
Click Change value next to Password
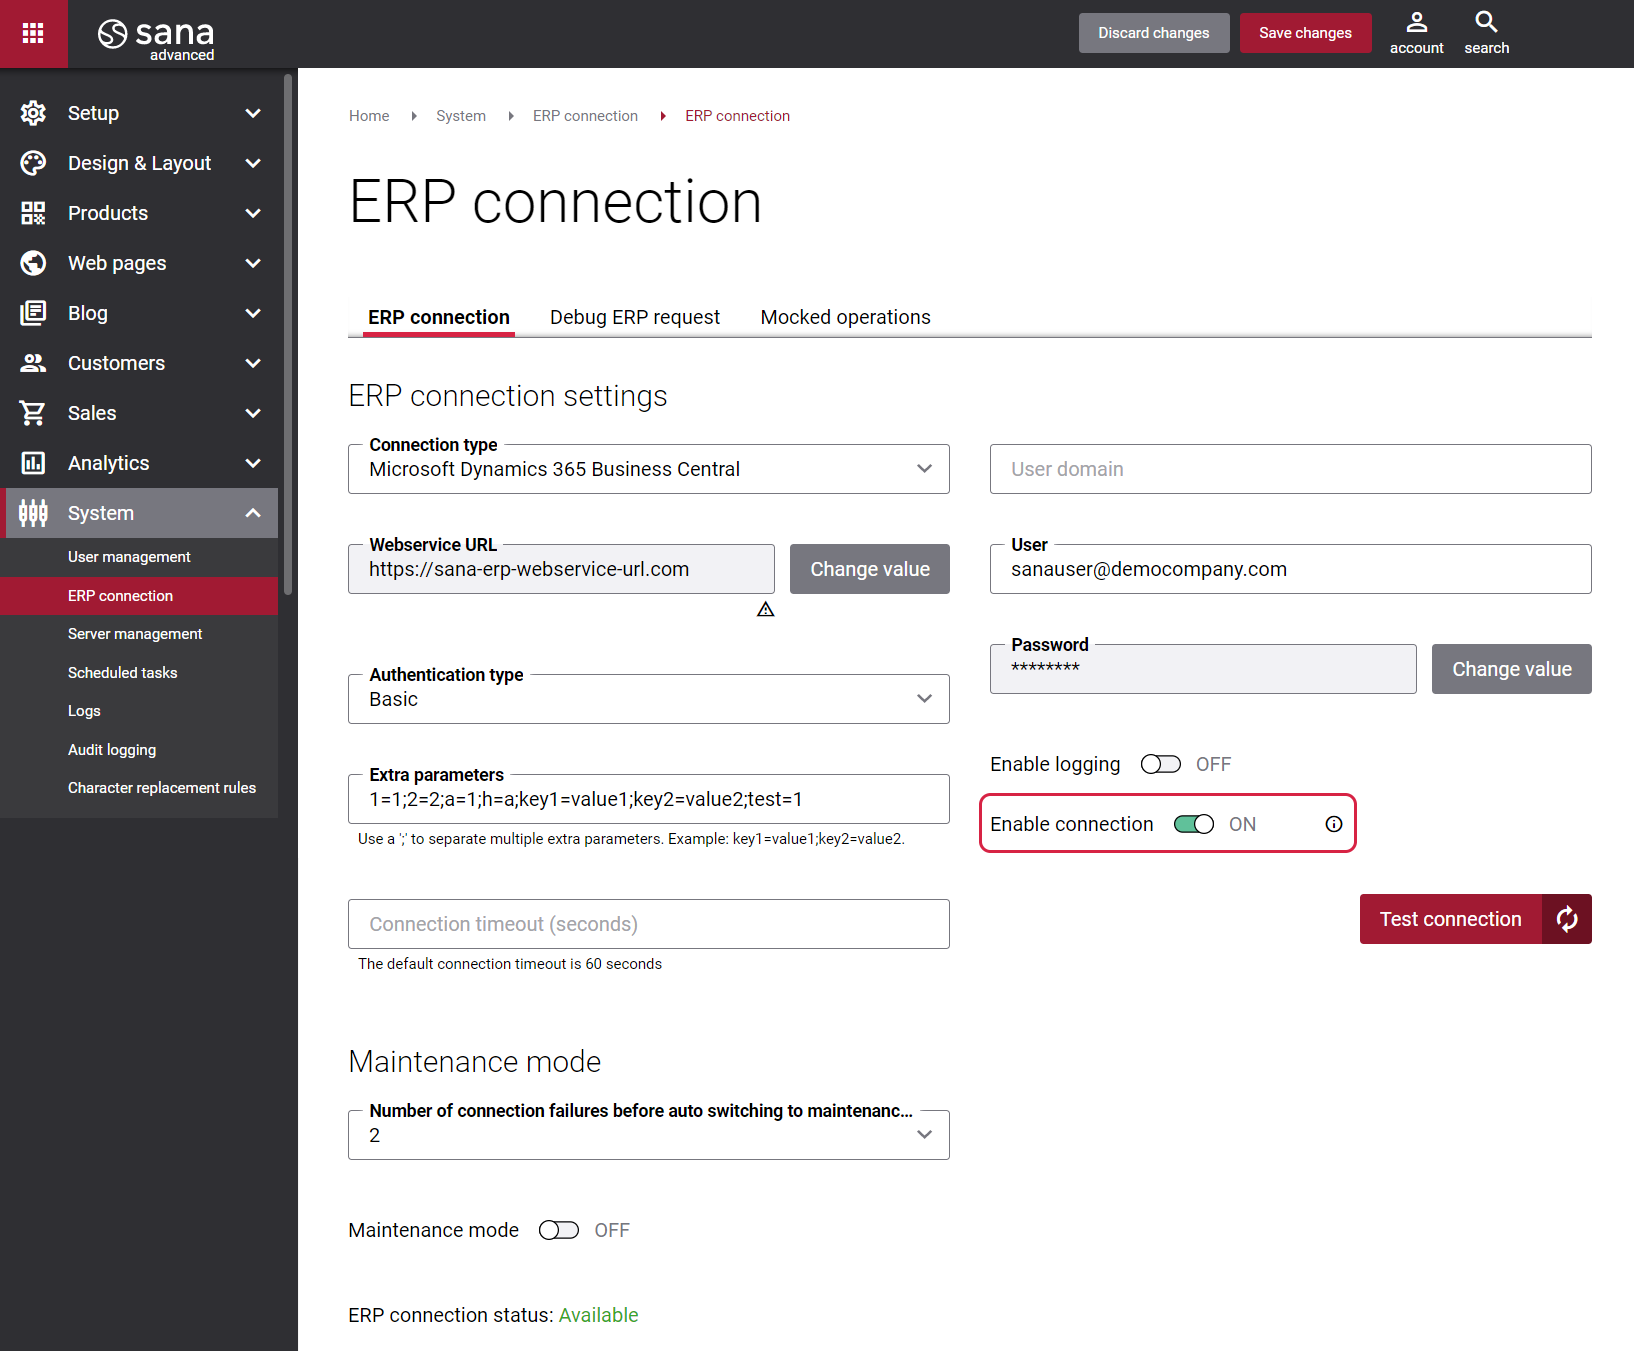(1512, 669)
